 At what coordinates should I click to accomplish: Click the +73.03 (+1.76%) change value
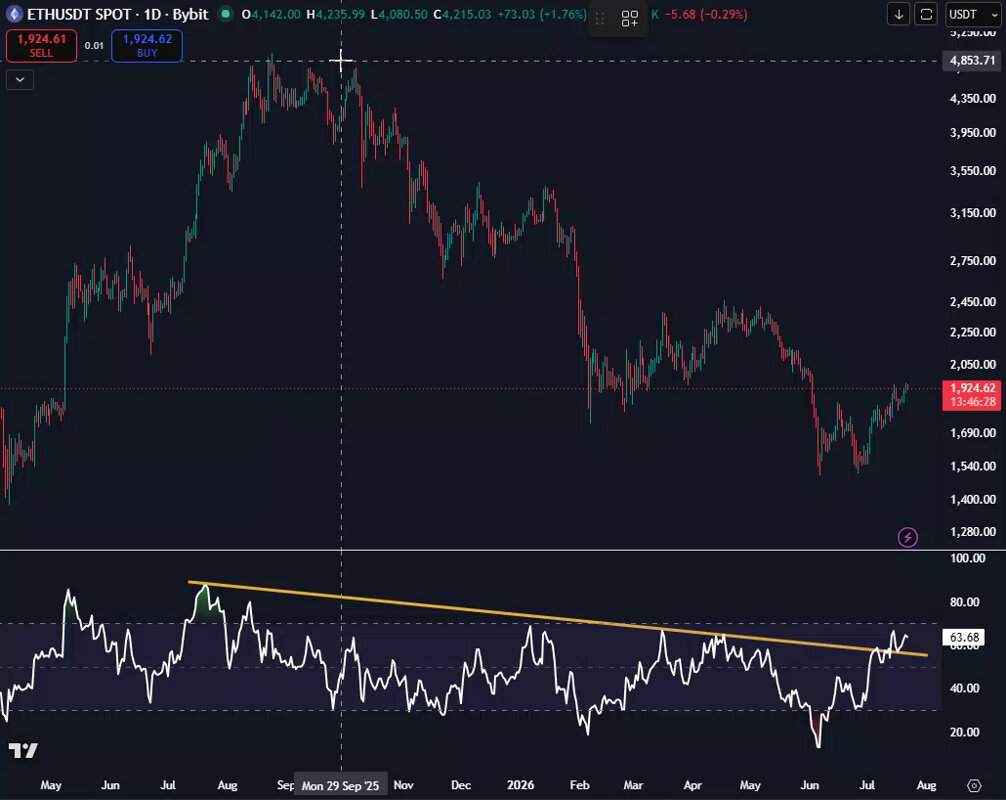click(541, 14)
